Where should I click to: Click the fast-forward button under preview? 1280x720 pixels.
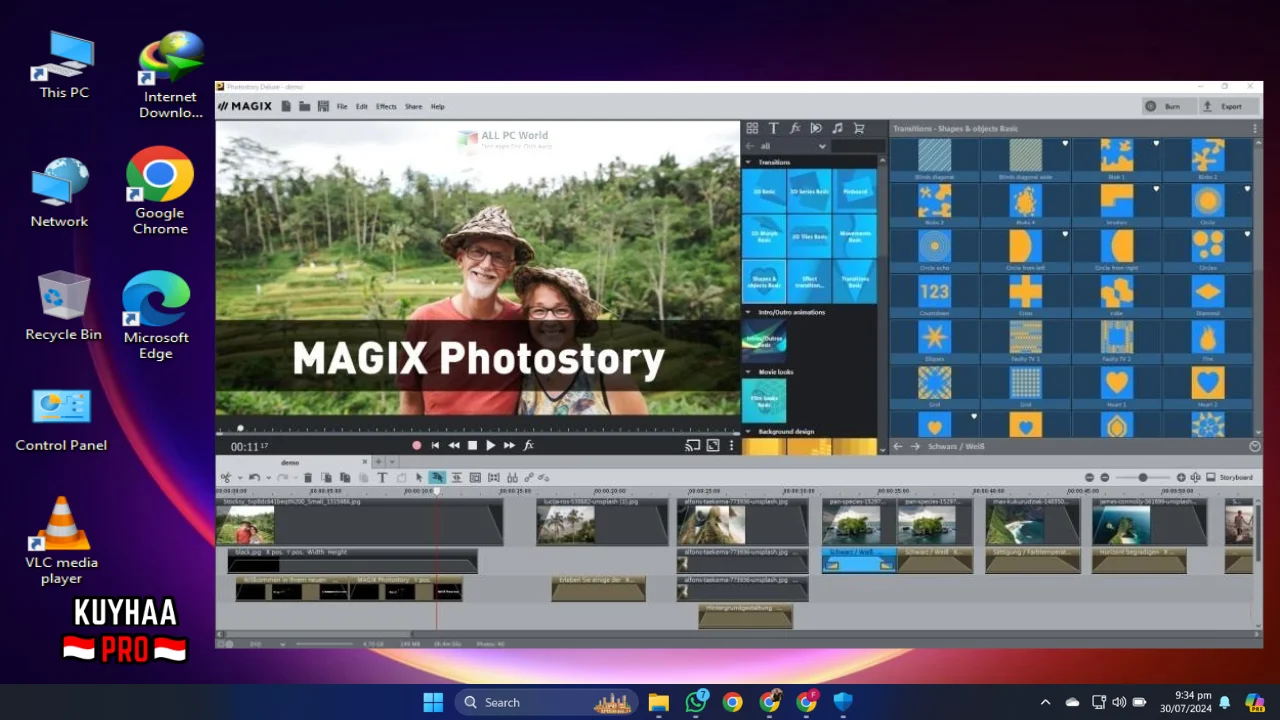coord(509,445)
